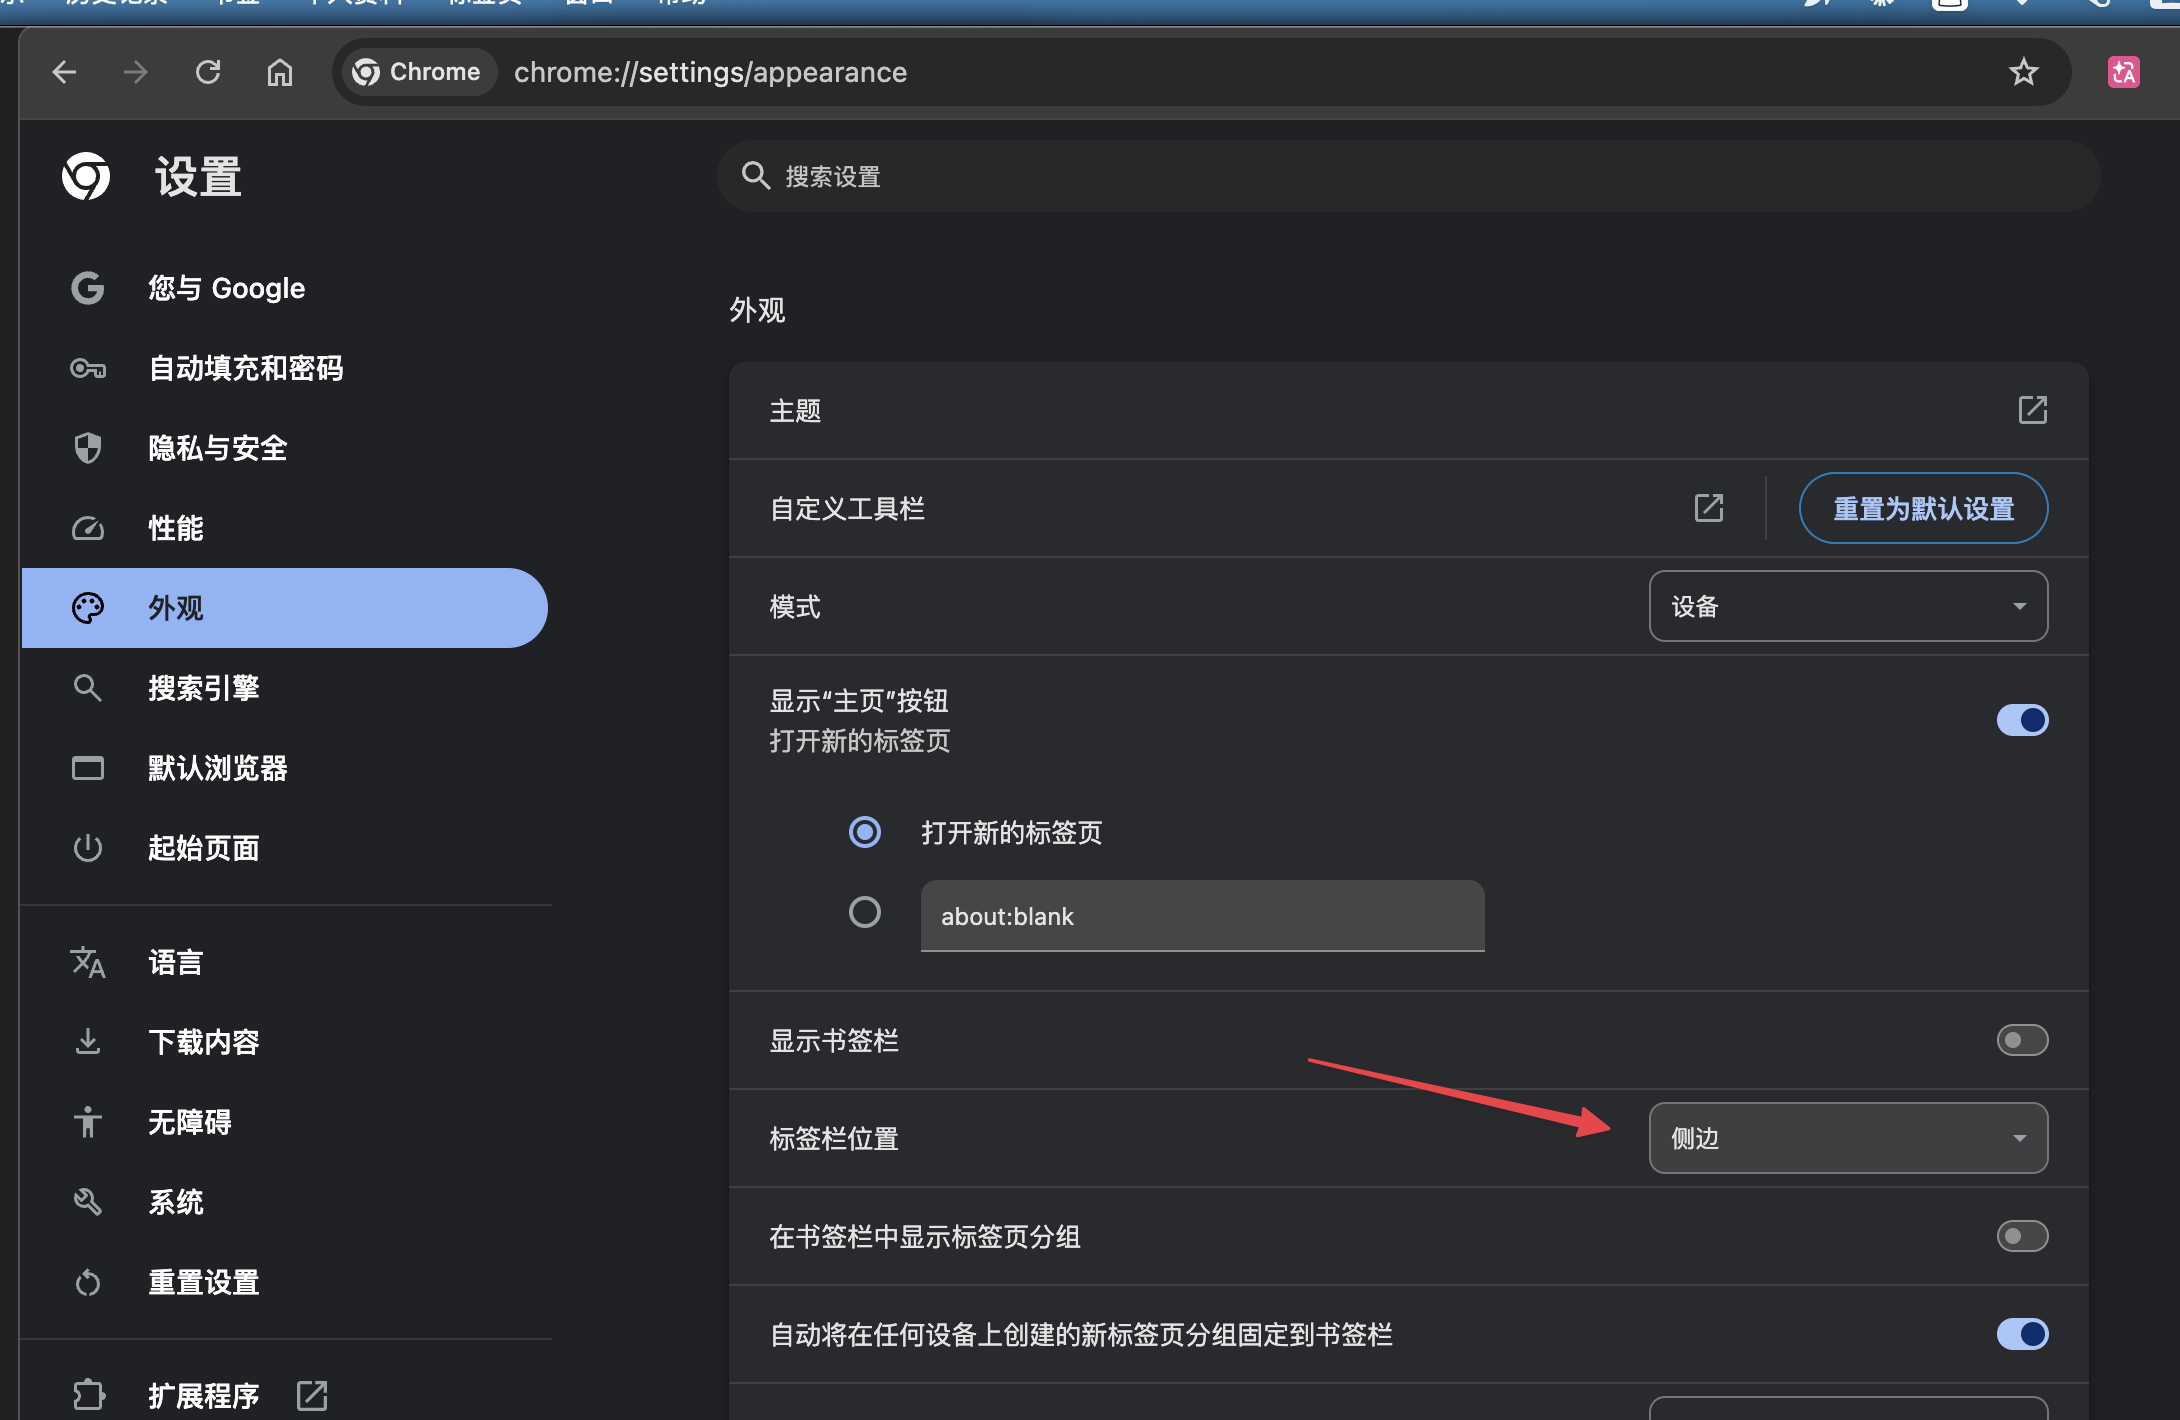
Task: Click the 重置为默认设置 button
Action: coord(1922,508)
